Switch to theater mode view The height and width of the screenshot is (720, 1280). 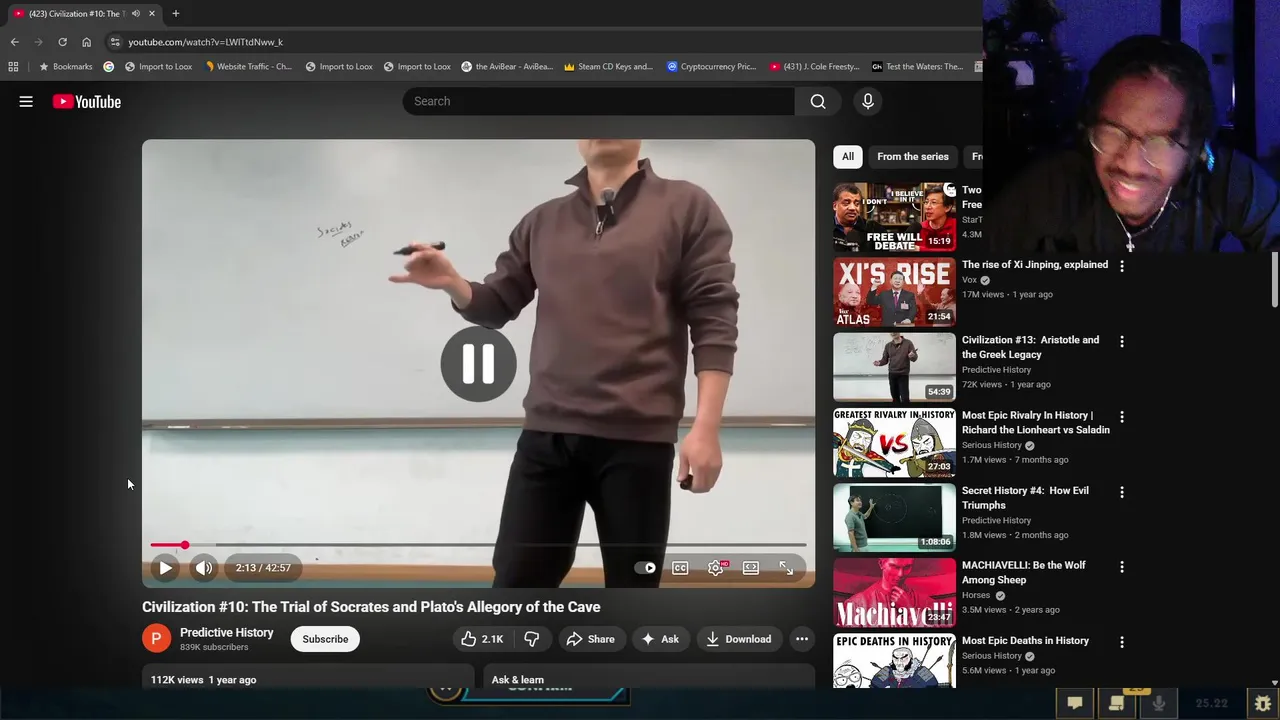coord(751,568)
